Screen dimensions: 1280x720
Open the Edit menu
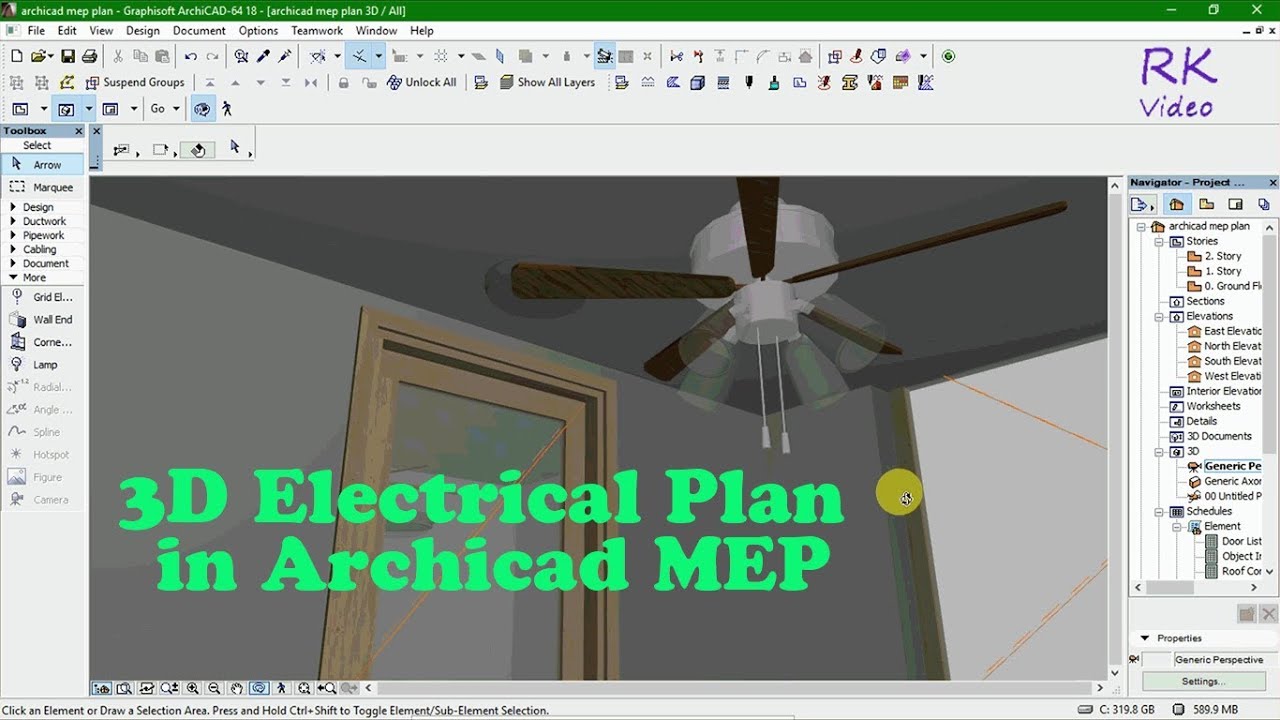tap(67, 31)
